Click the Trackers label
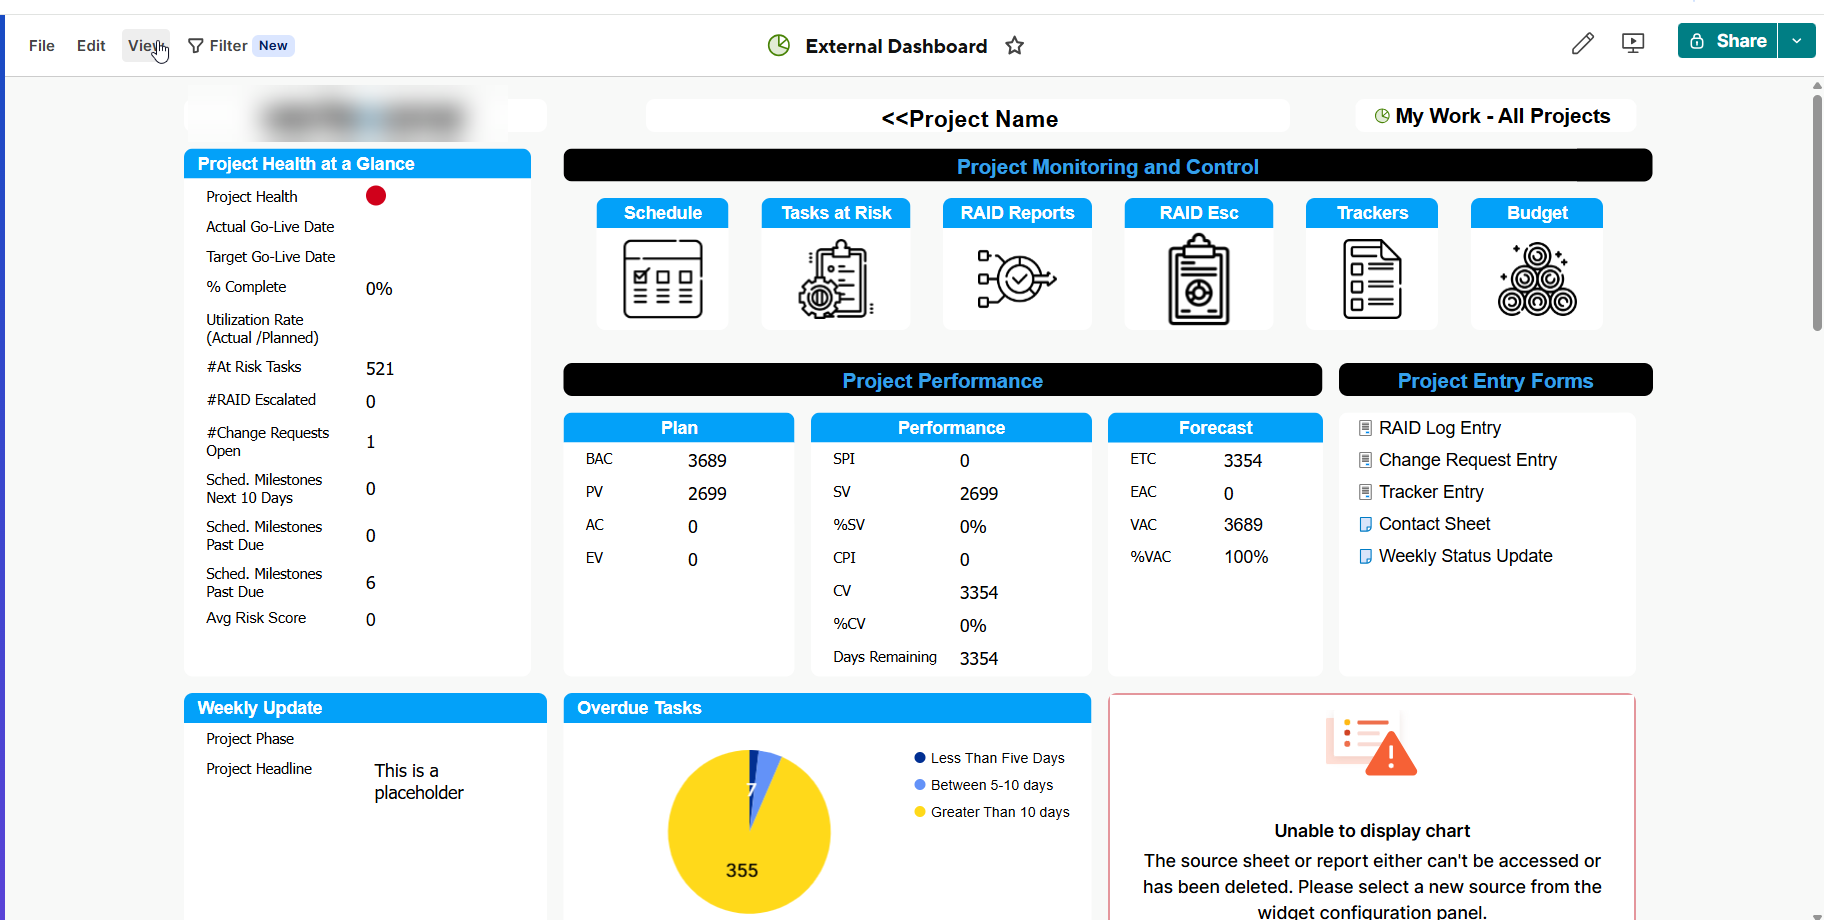This screenshot has width=1824, height=920. (x=1372, y=213)
